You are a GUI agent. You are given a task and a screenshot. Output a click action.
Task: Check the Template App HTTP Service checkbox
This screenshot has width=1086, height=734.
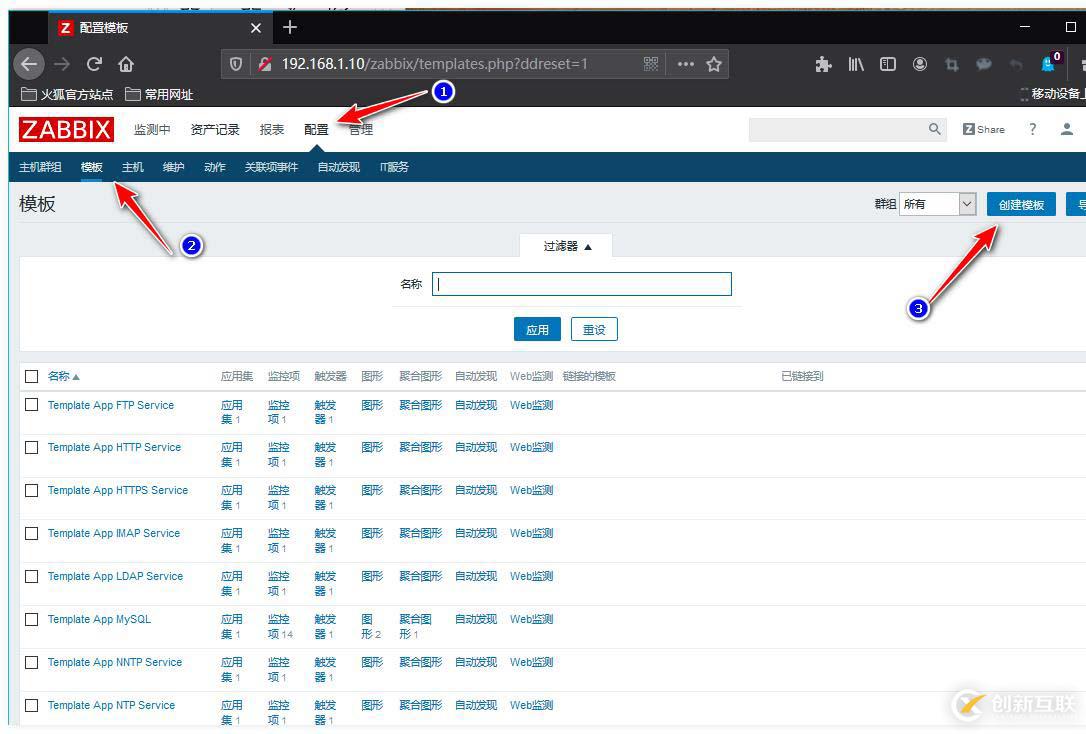(31, 447)
